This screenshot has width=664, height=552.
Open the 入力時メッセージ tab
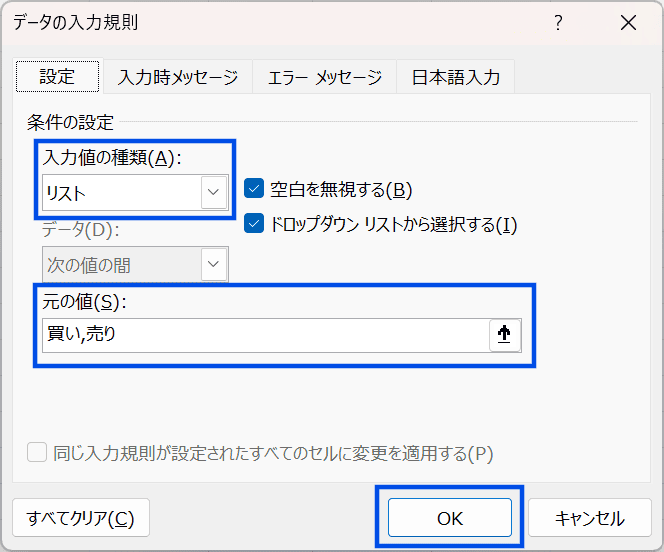point(177,77)
